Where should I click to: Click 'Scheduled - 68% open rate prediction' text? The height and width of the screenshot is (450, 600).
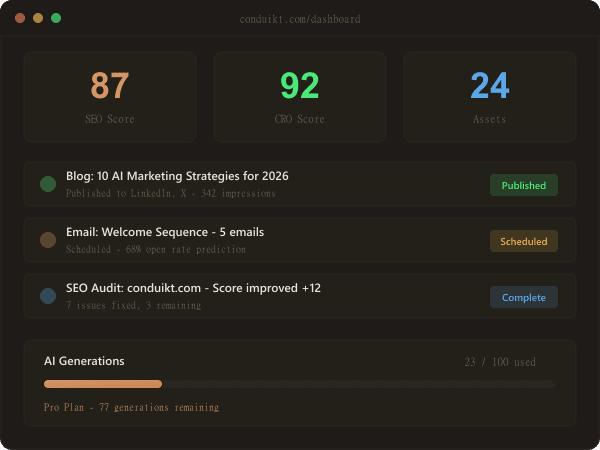pyautogui.click(x=156, y=249)
